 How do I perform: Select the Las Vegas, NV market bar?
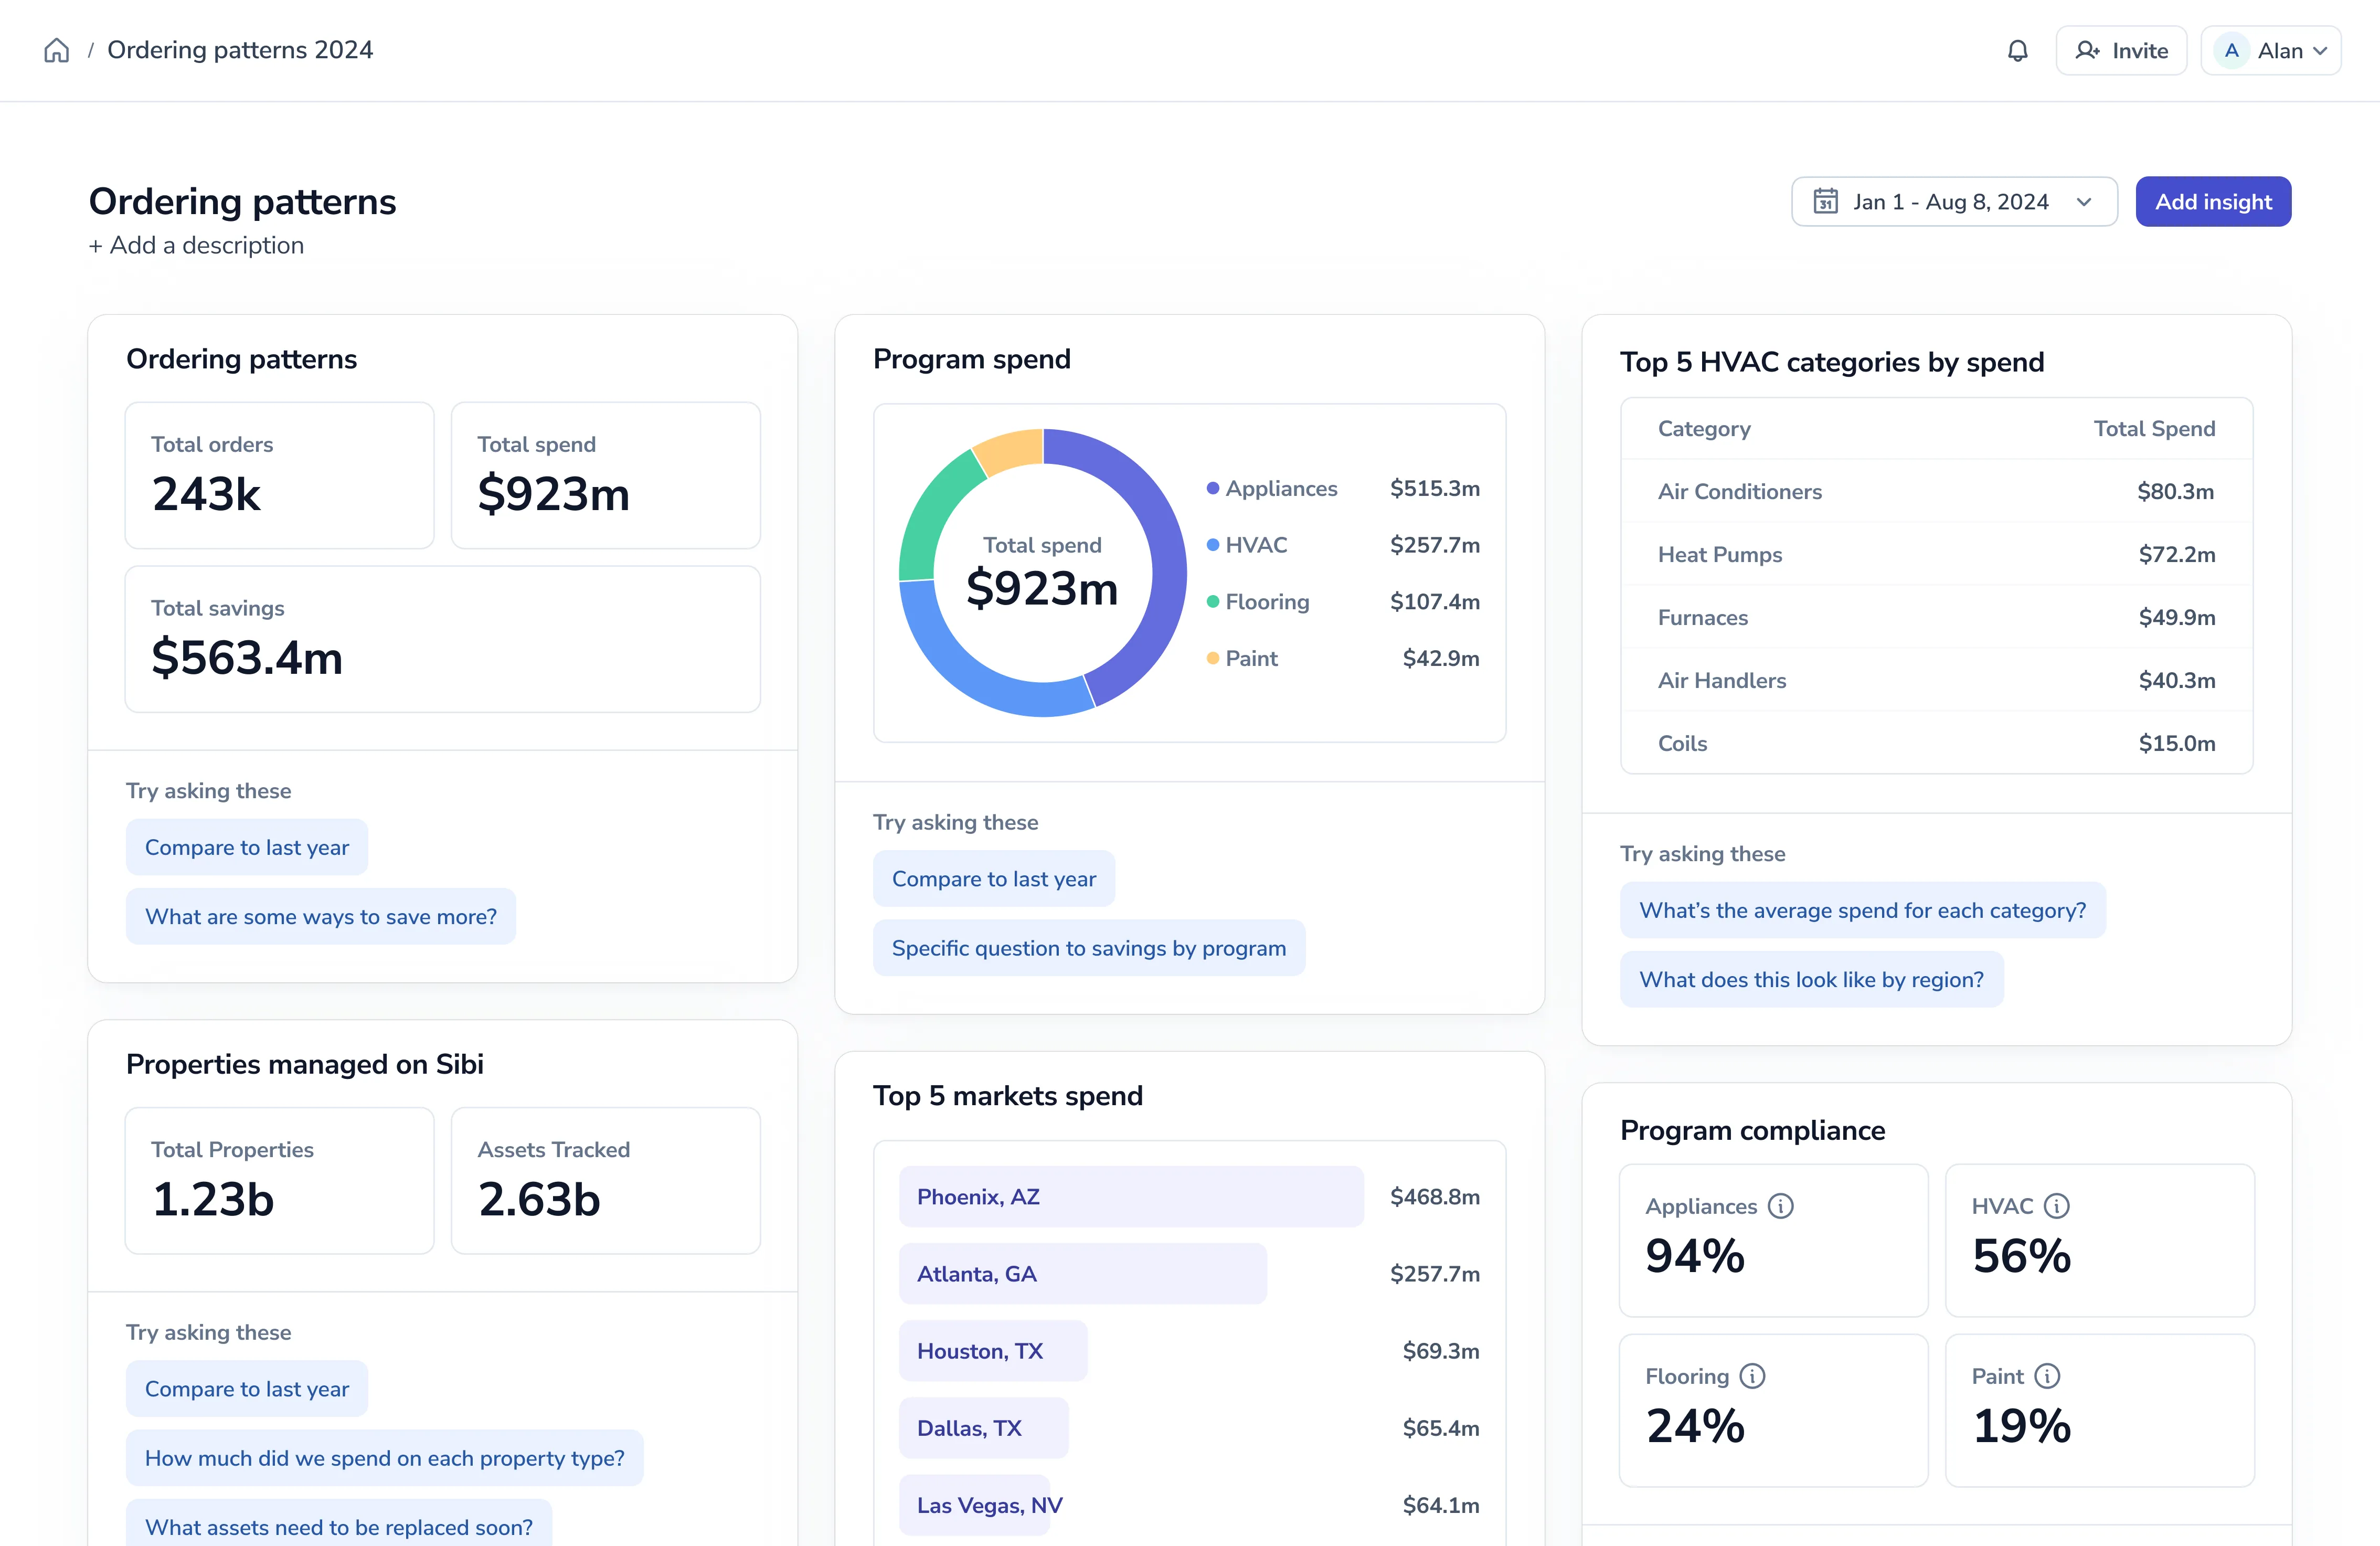point(975,1505)
